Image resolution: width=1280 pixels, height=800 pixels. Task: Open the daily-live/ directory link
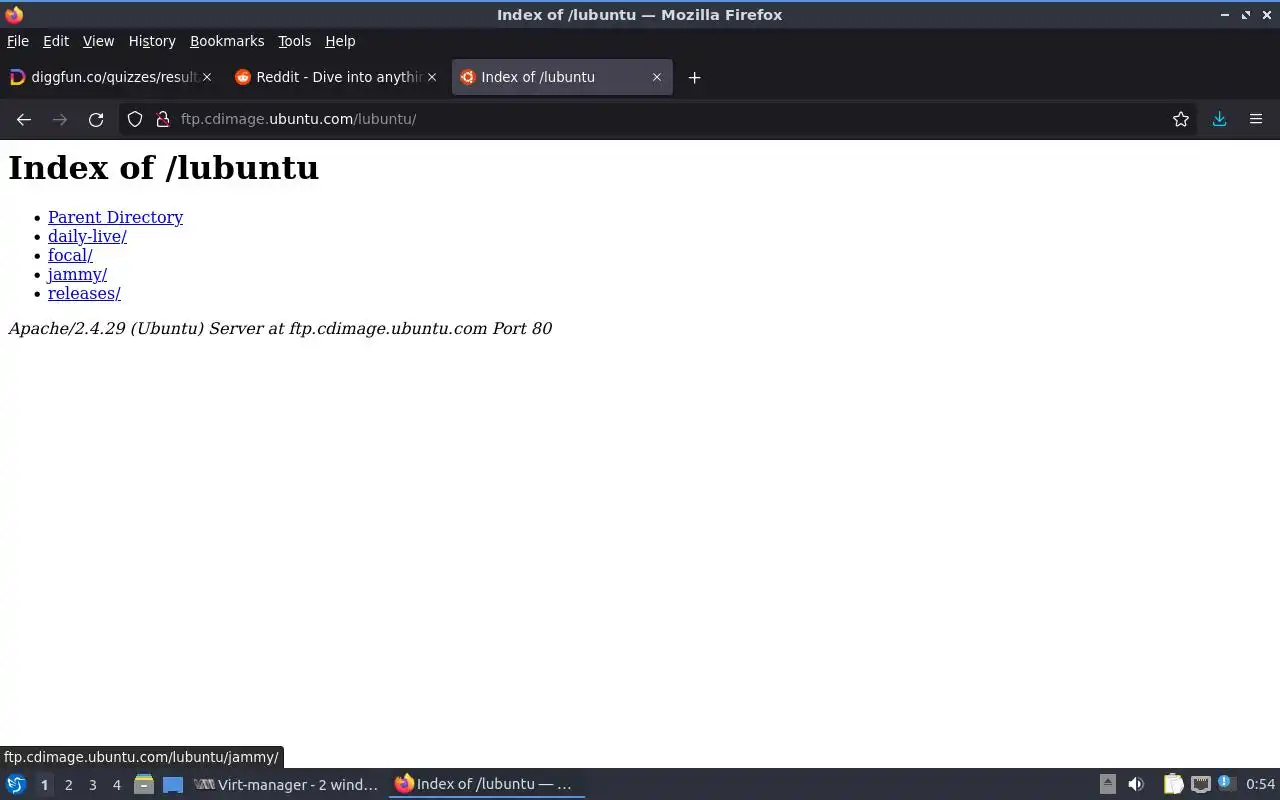tap(87, 236)
